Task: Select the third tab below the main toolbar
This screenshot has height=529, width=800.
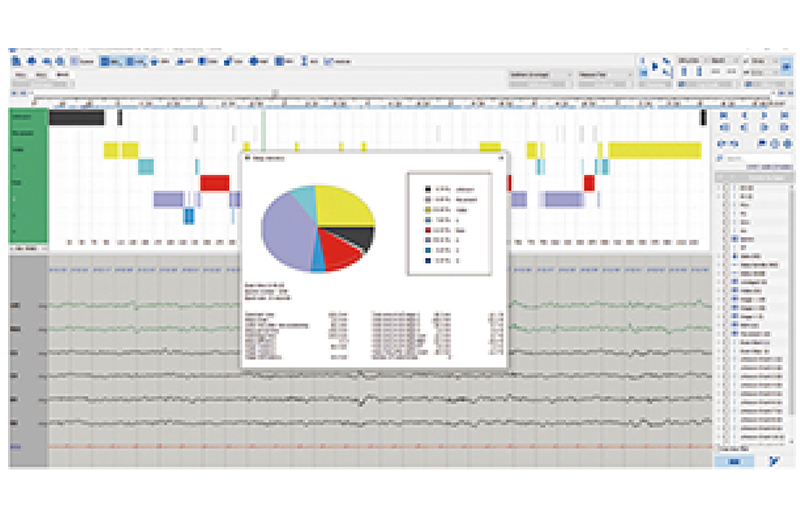Action: pos(62,76)
